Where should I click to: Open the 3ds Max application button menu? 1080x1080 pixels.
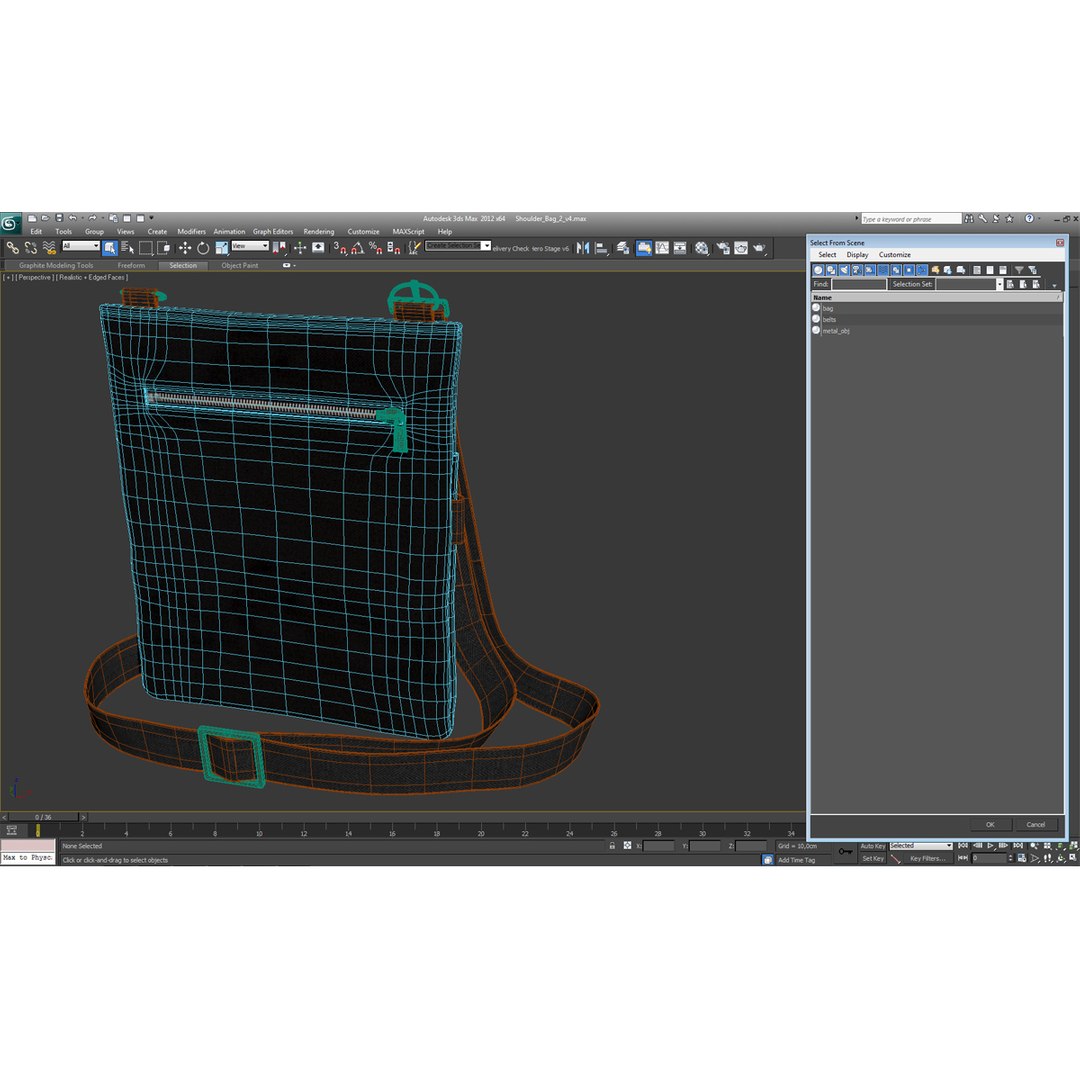(x=10, y=223)
